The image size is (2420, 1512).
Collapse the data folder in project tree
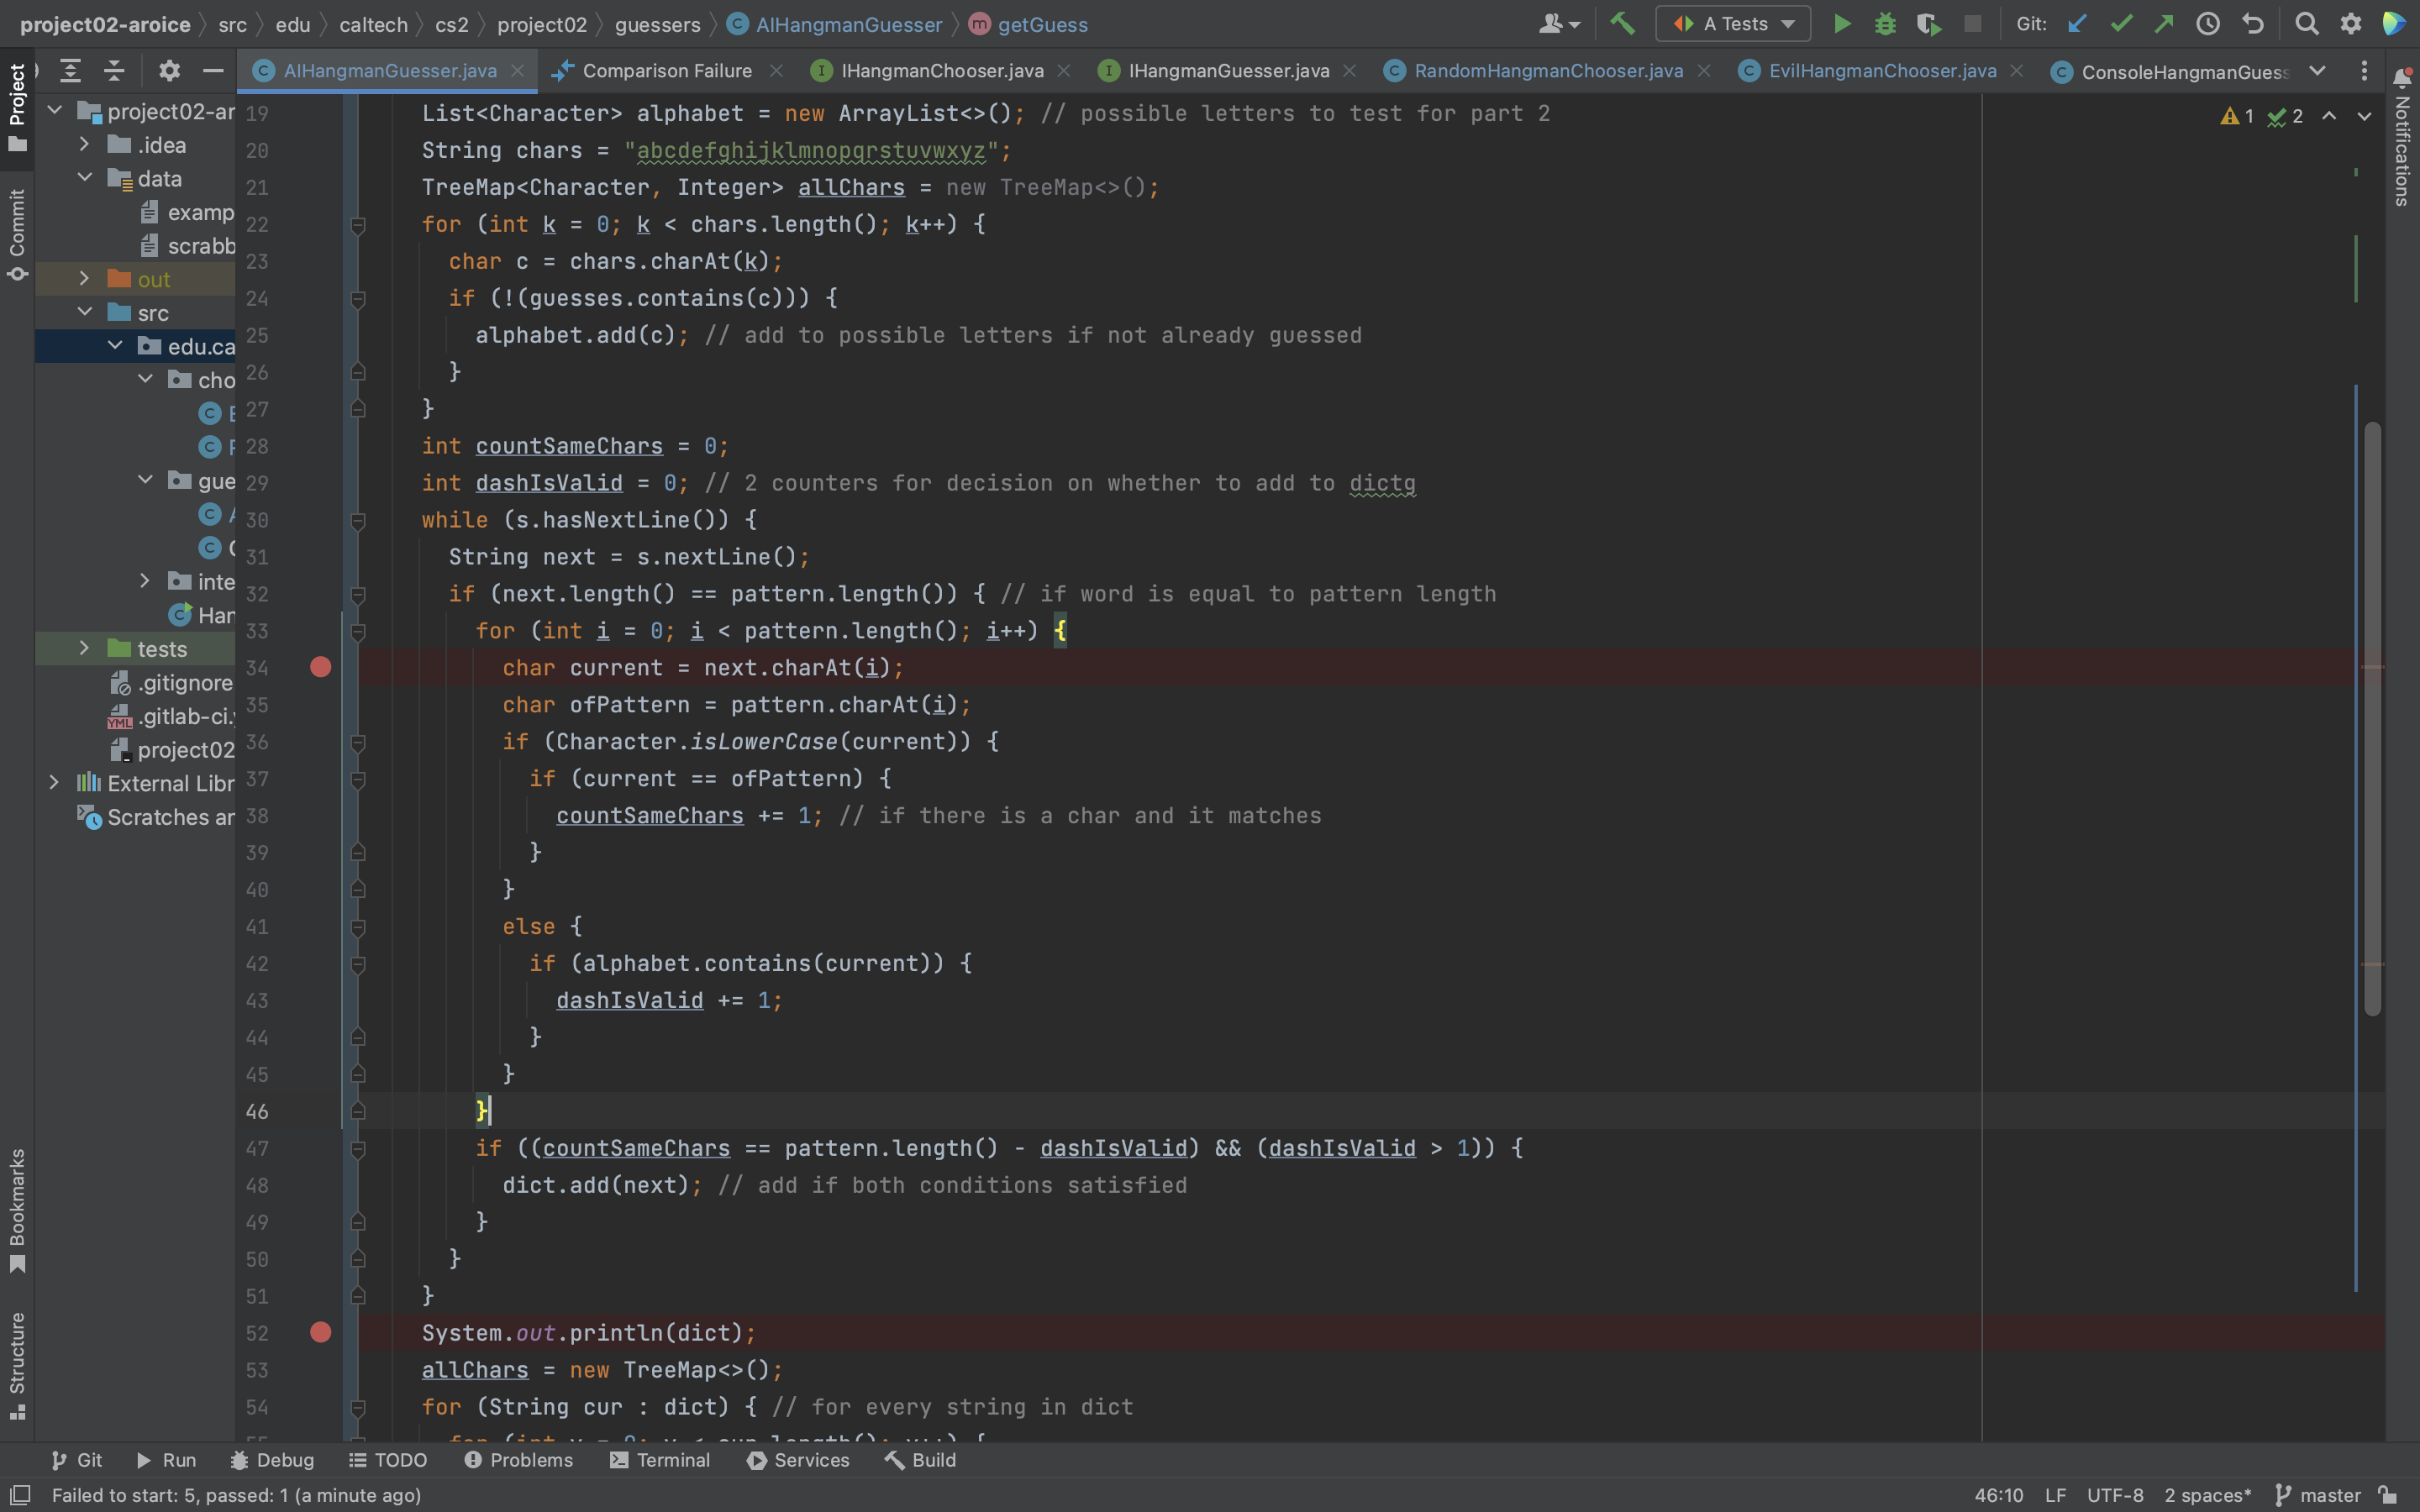85,178
